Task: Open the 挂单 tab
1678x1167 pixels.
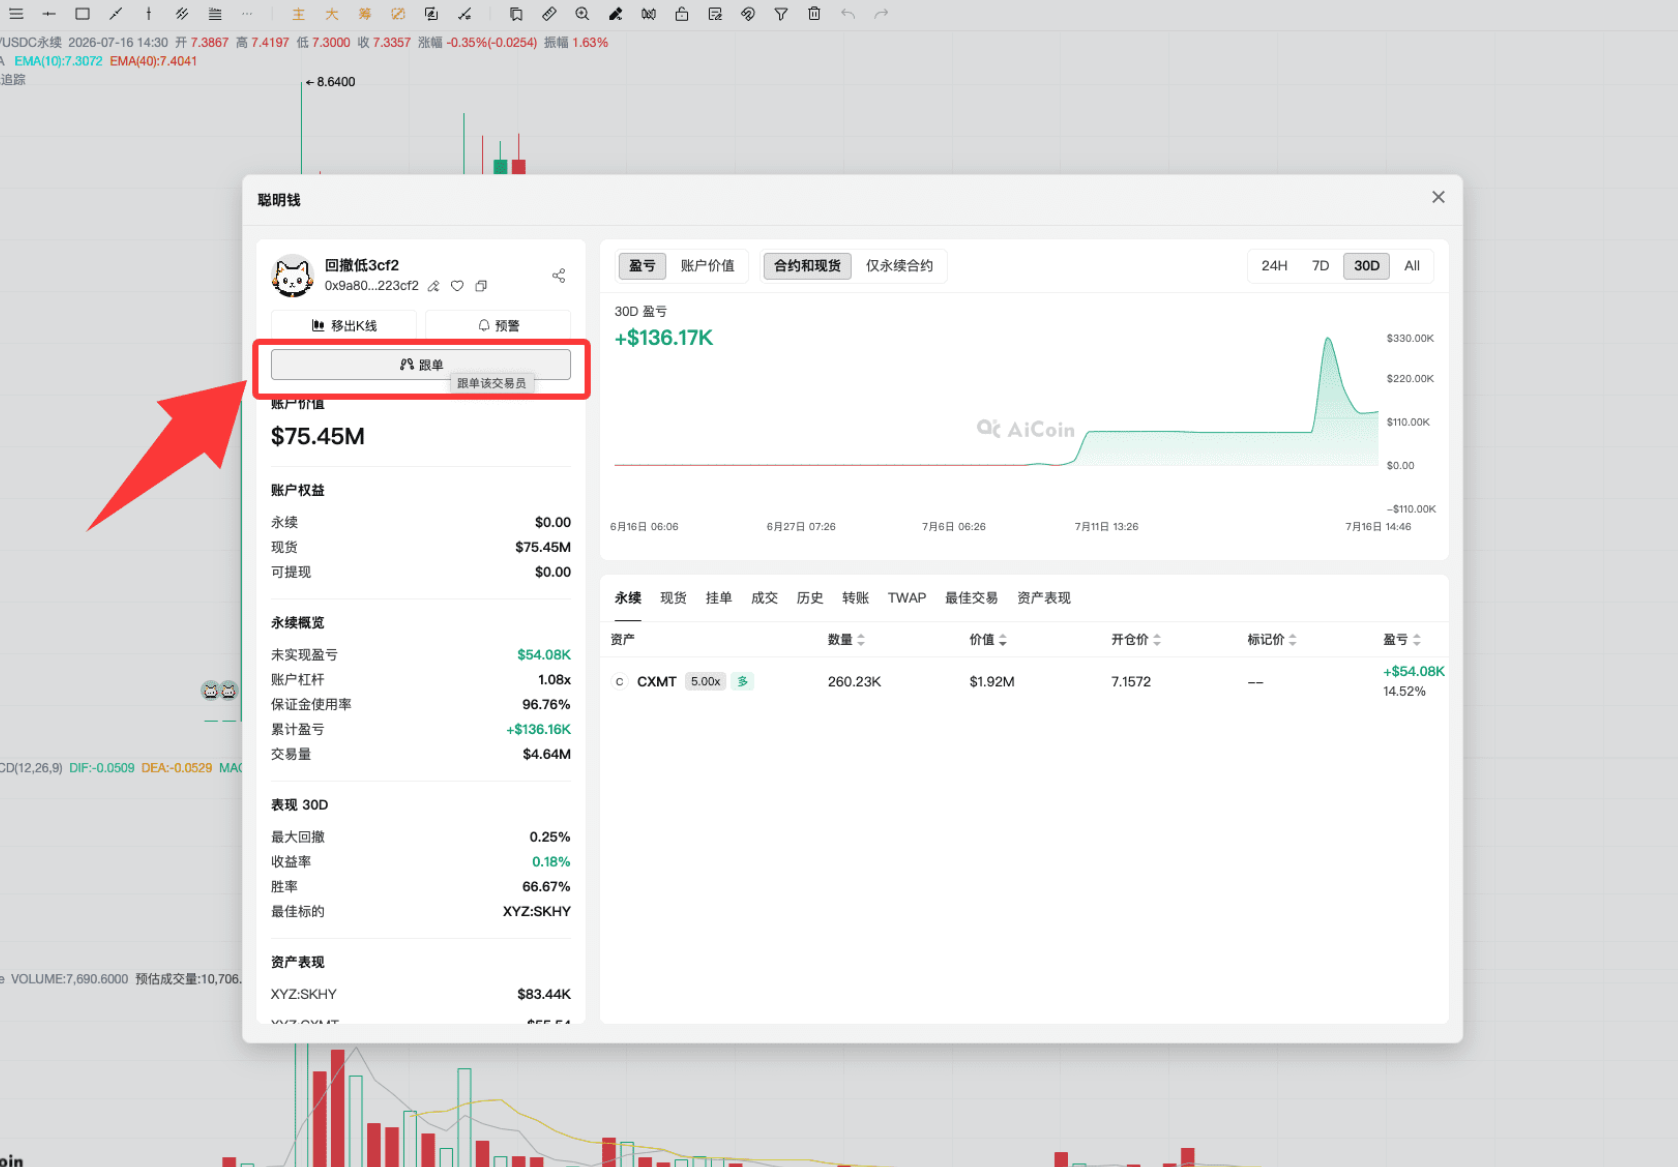Action: coord(719,598)
